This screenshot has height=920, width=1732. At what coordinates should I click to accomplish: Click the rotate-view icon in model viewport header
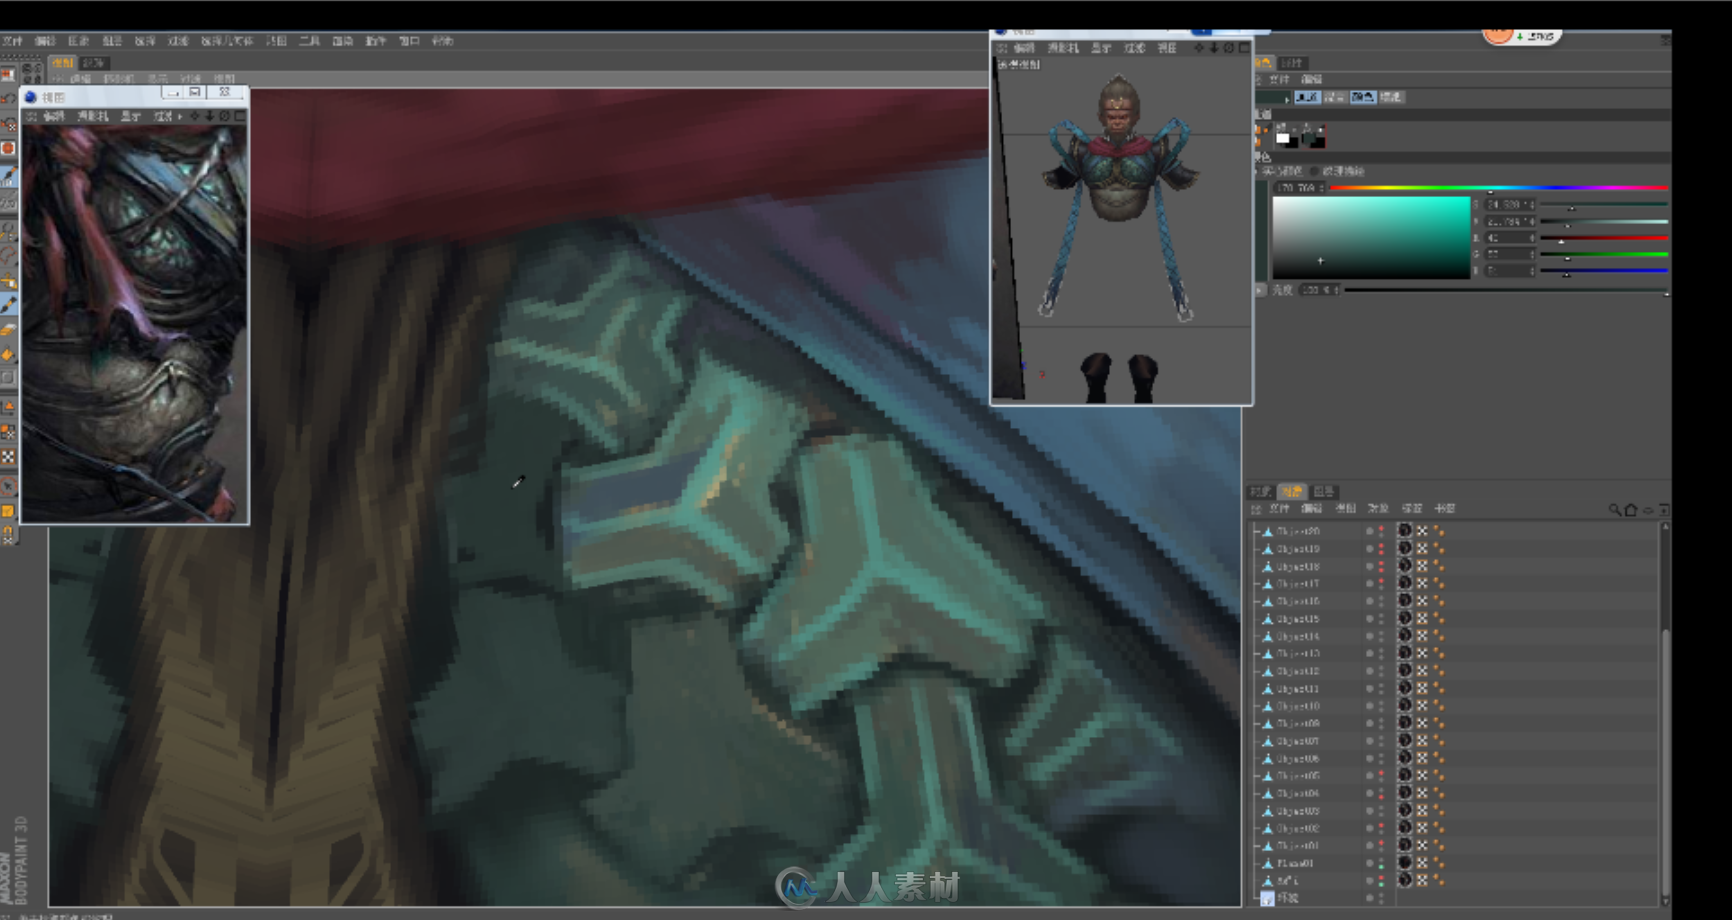[x=1228, y=47]
